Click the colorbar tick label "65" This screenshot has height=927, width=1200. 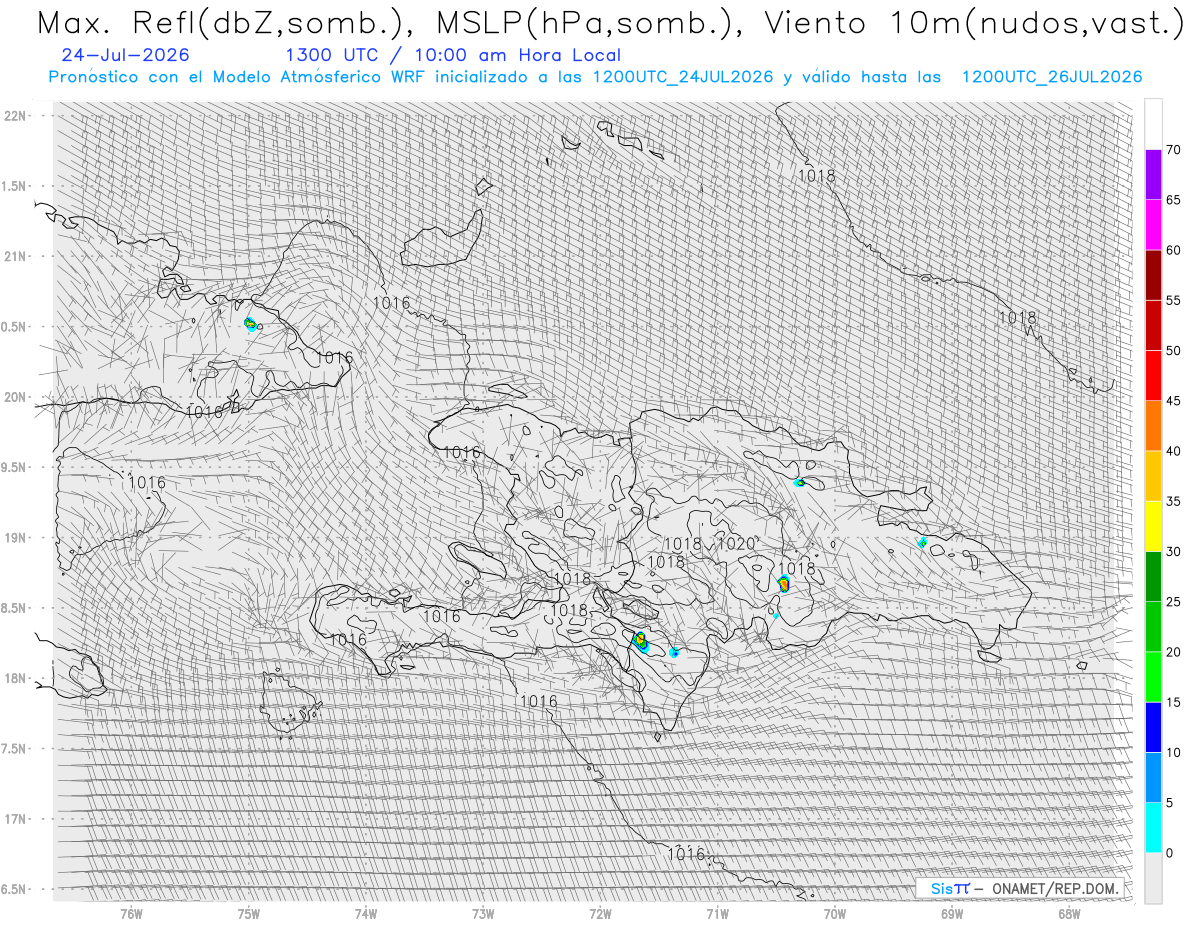click(x=1173, y=200)
